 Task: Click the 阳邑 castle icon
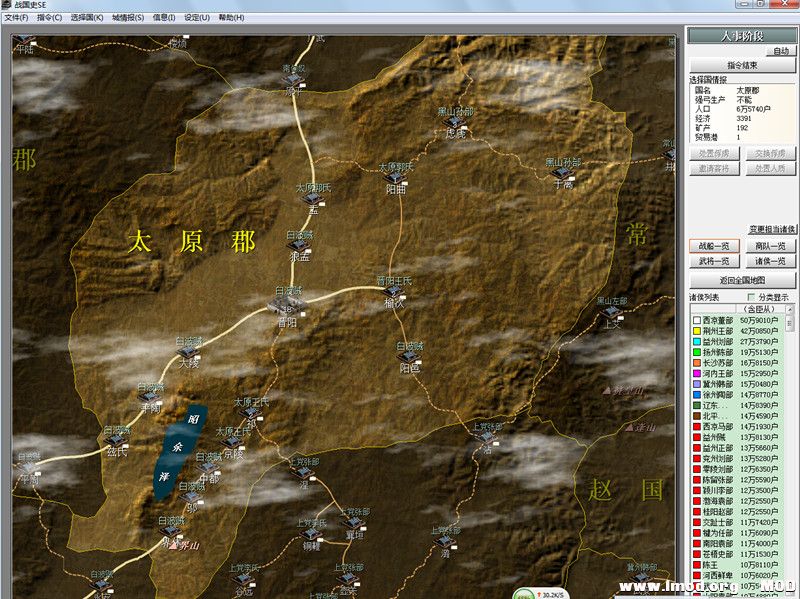[x=408, y=356]
